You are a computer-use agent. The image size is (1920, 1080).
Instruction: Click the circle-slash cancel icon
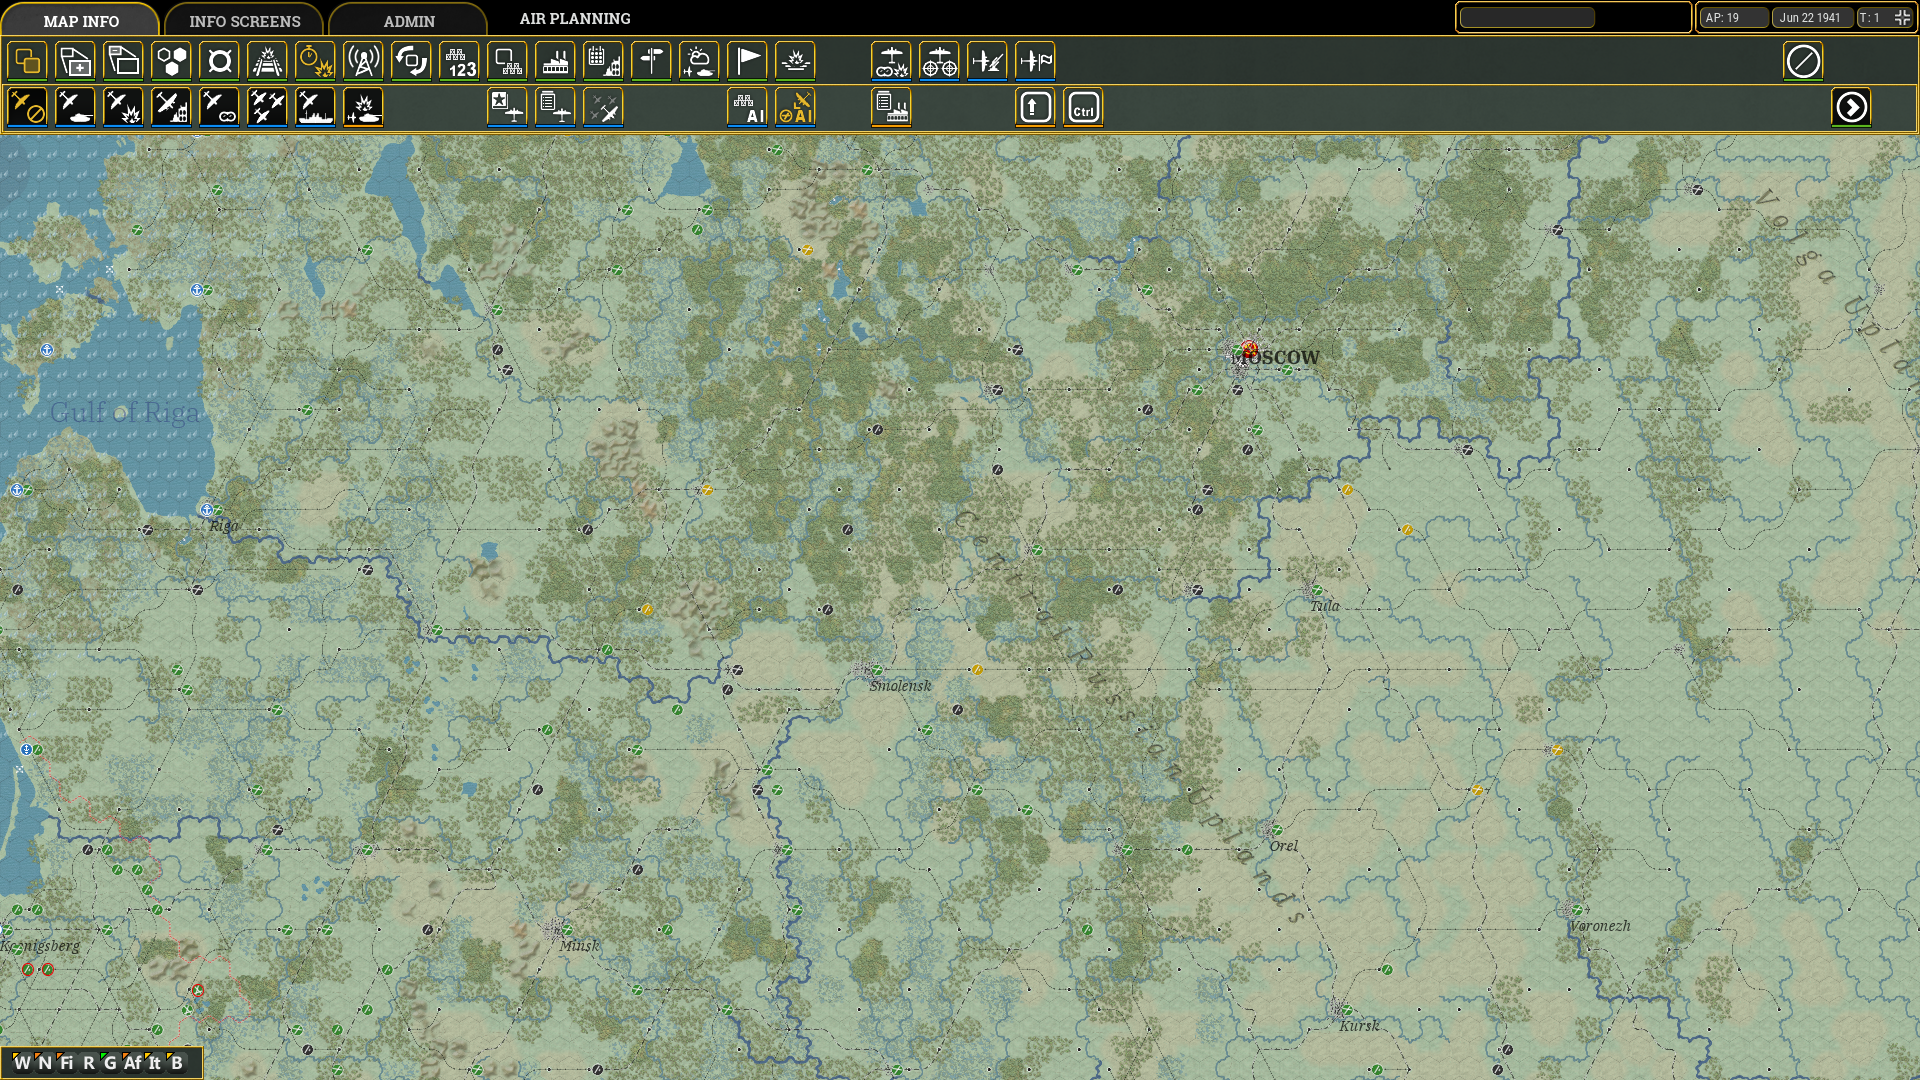[1803, 61]
